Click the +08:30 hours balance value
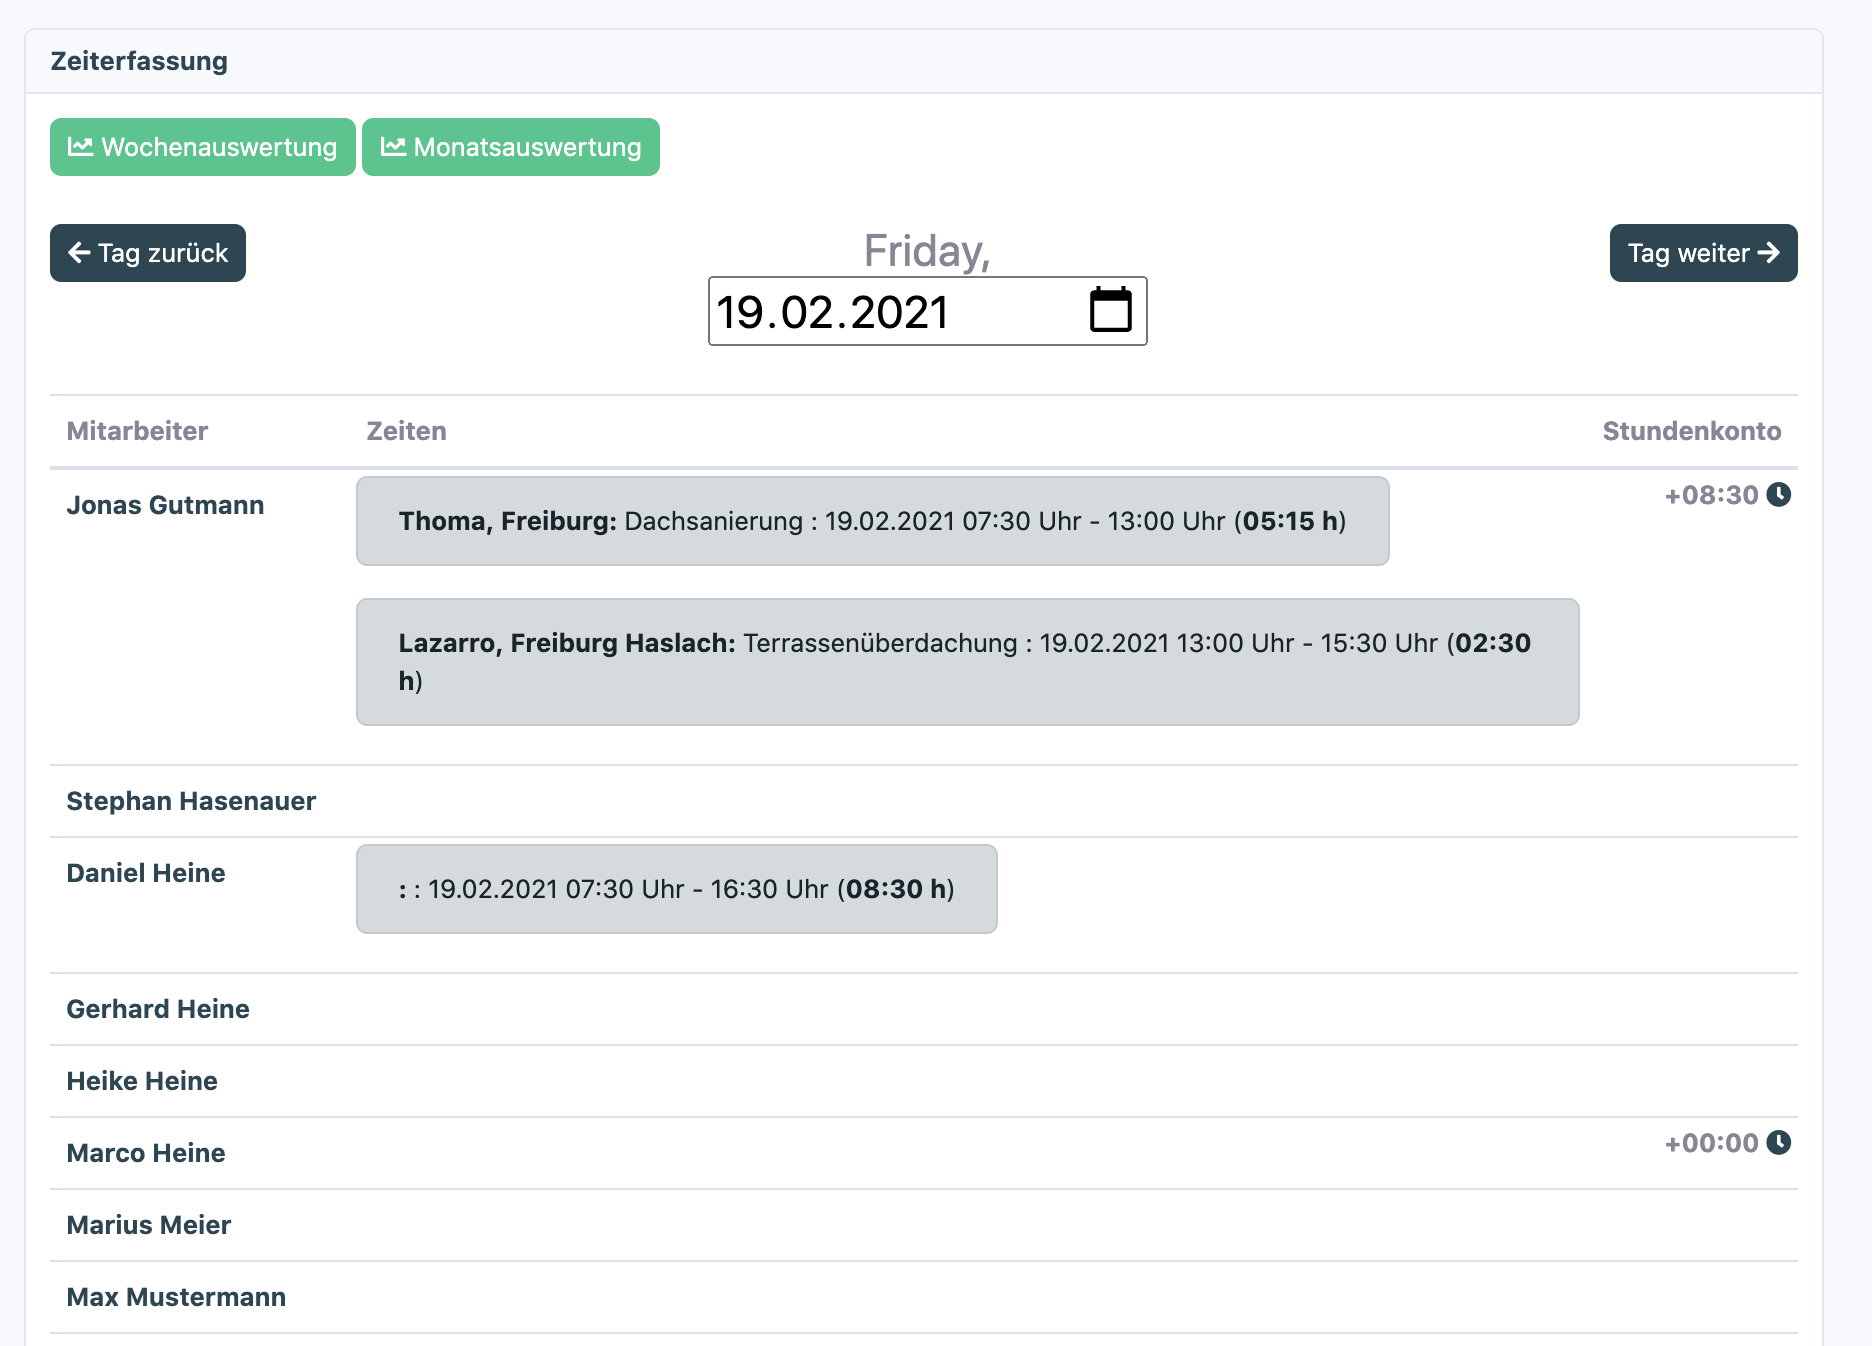1872x1346 pixels. point(1711,495)
